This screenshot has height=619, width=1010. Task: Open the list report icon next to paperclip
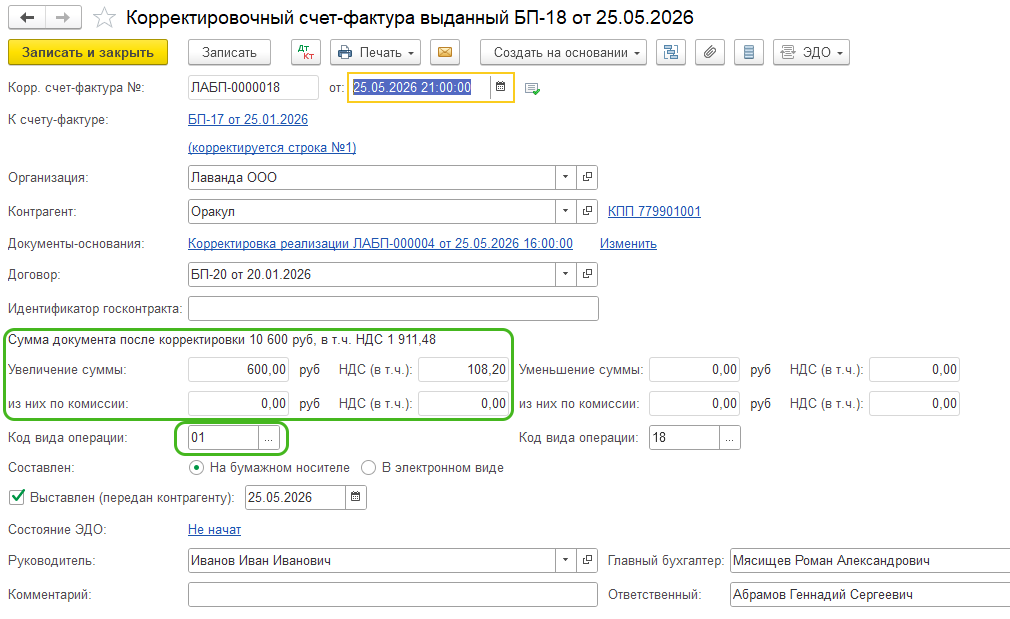coord(748,52)
